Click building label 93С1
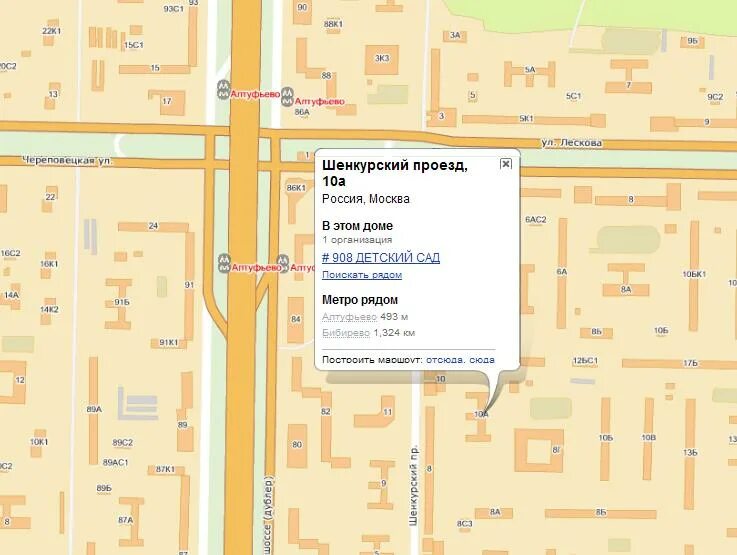Viewport: 737px width, 555px height. click(x=173, y=9)
